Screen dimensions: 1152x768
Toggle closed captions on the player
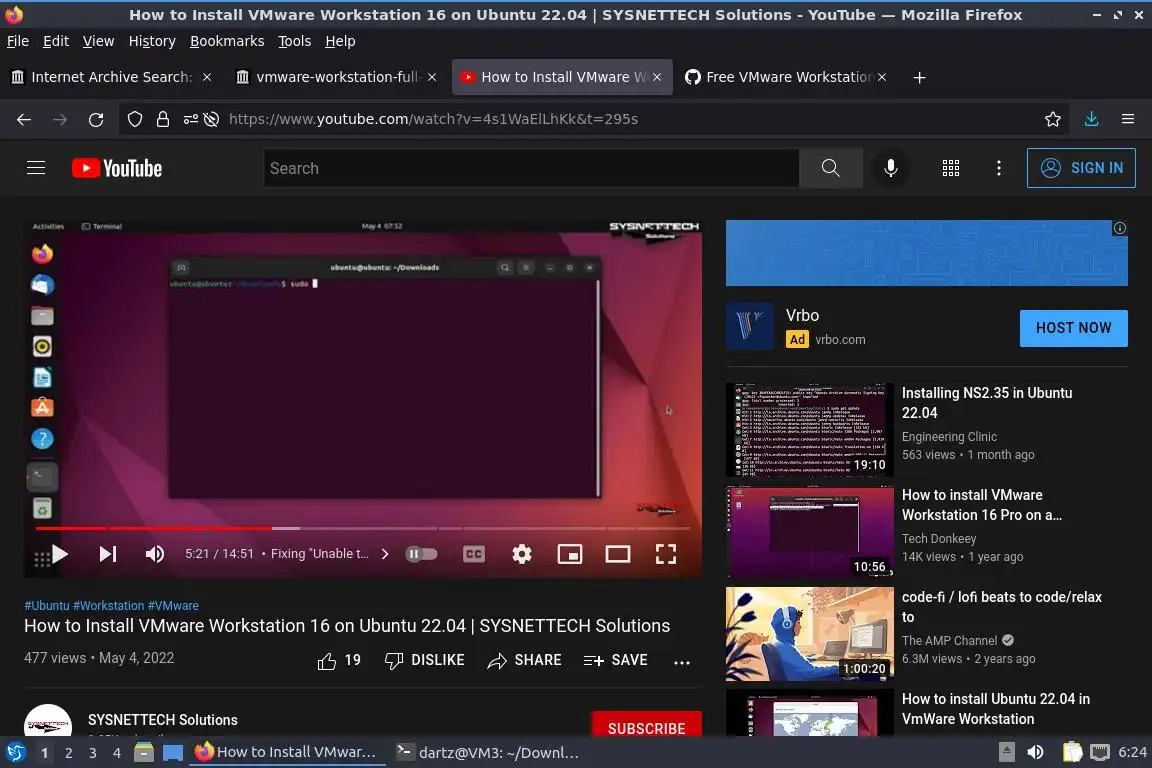[x=474, y=554]
